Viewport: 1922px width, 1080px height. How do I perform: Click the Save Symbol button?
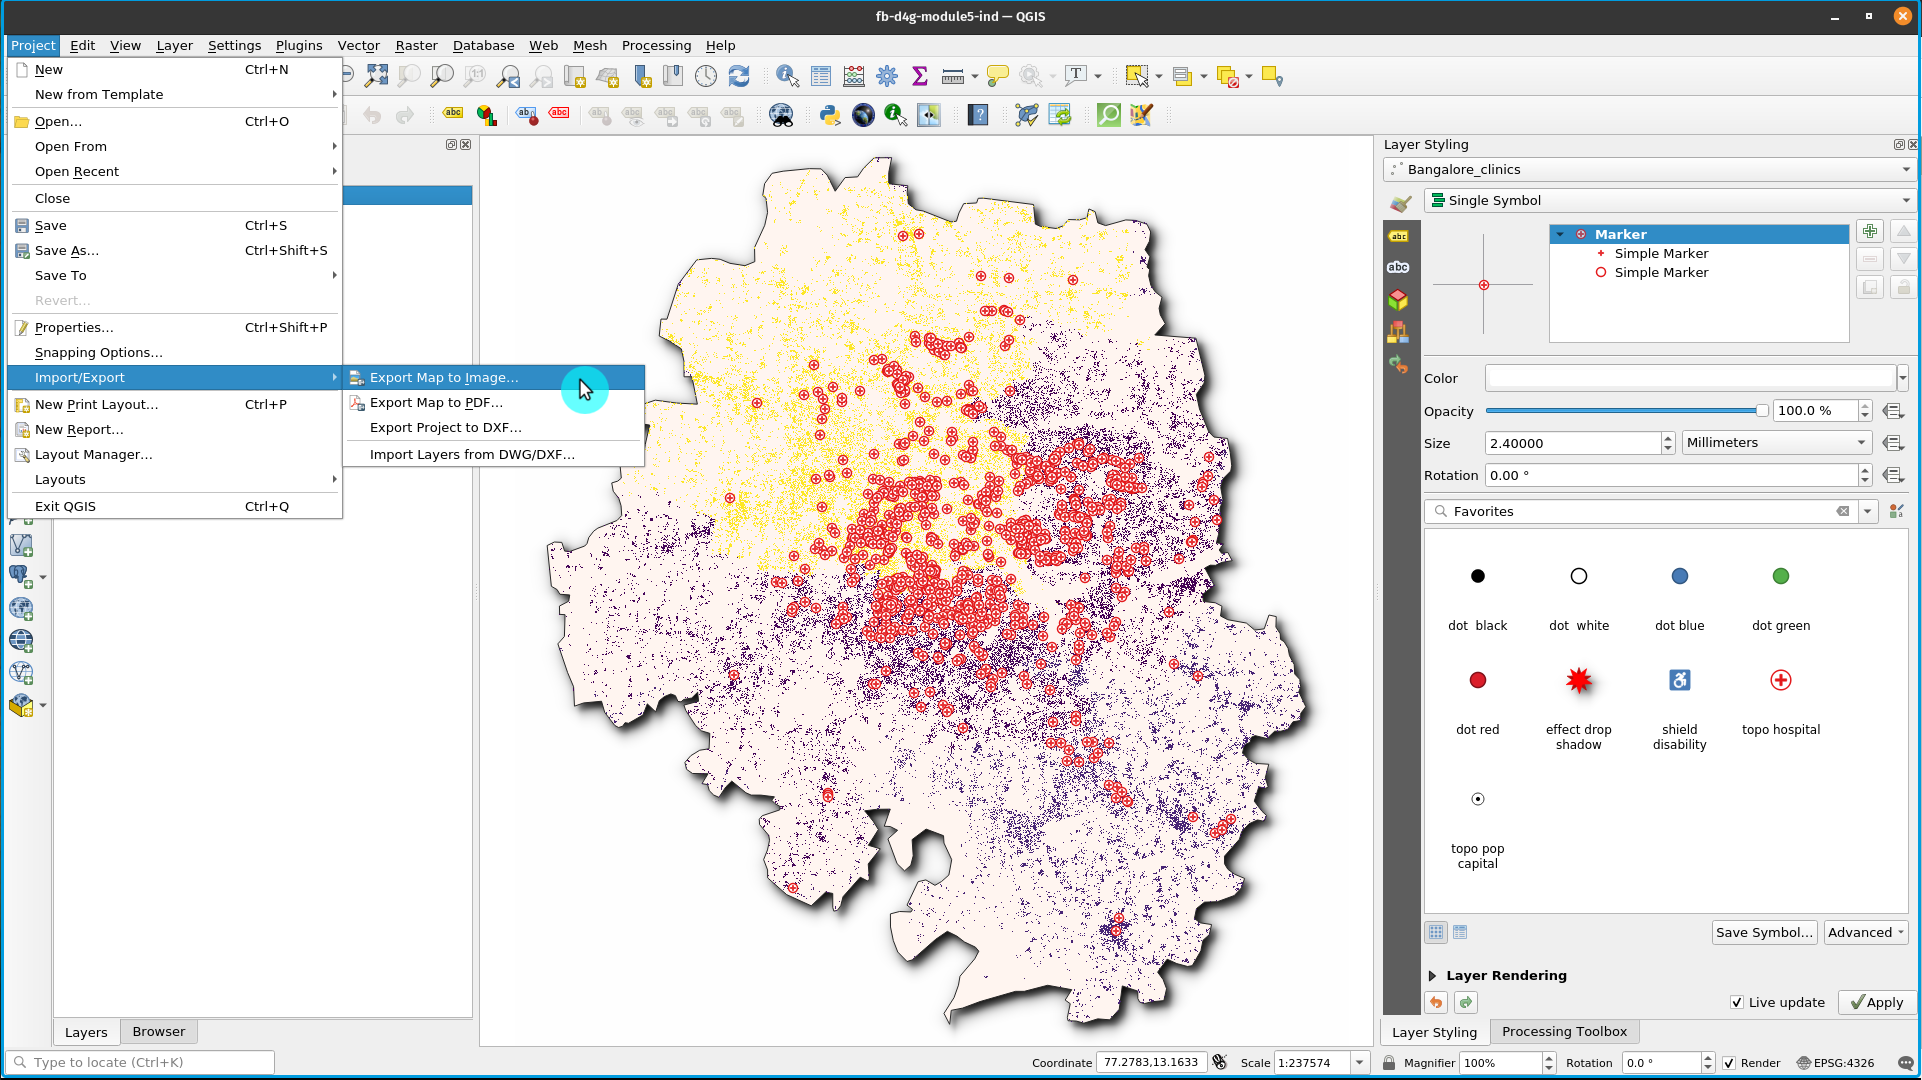point(1765,932)
